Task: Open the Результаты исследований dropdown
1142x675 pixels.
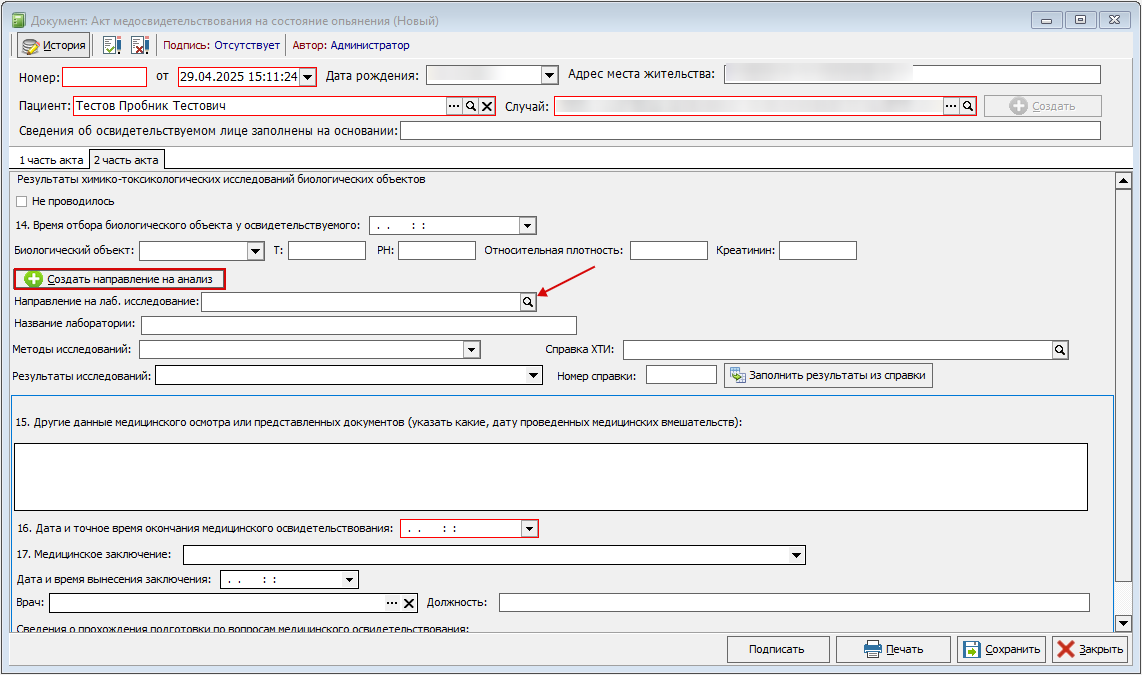Action: click(x=534, y=376)
